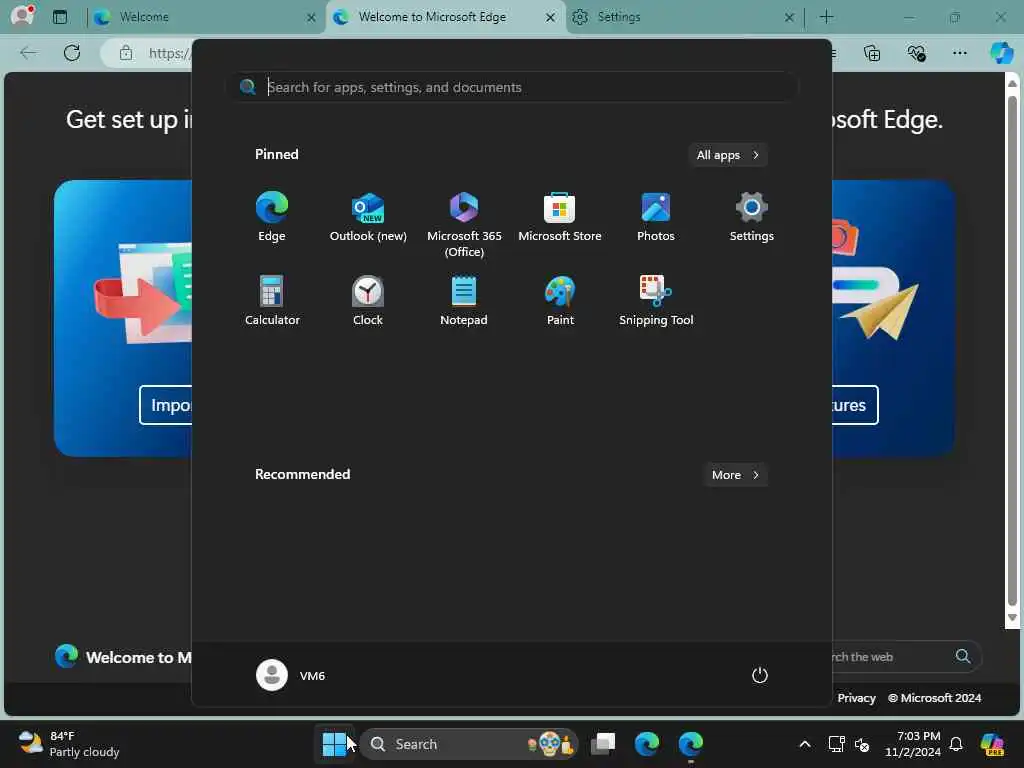Switch to the Welcome tab in Edge

[x=202, y=17]
